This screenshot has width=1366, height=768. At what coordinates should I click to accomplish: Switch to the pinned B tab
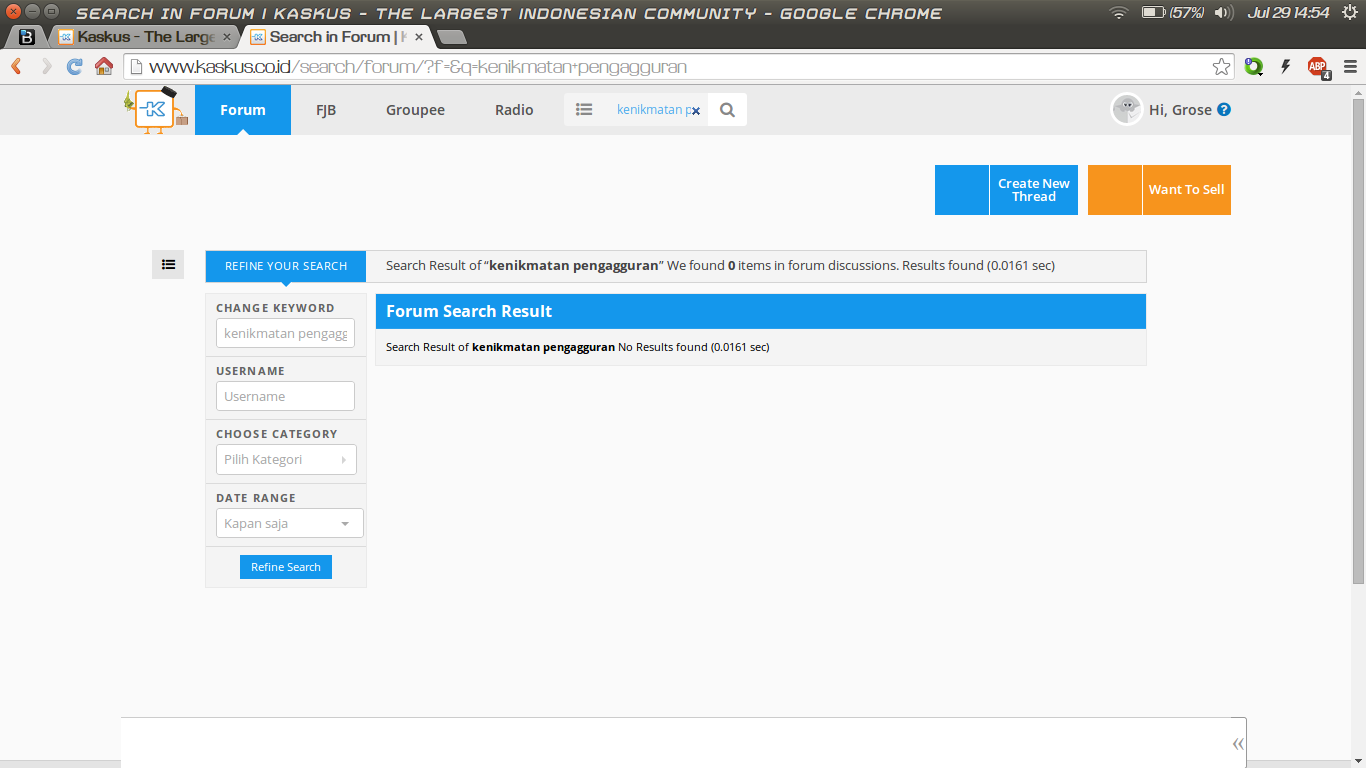coord(27,37)
